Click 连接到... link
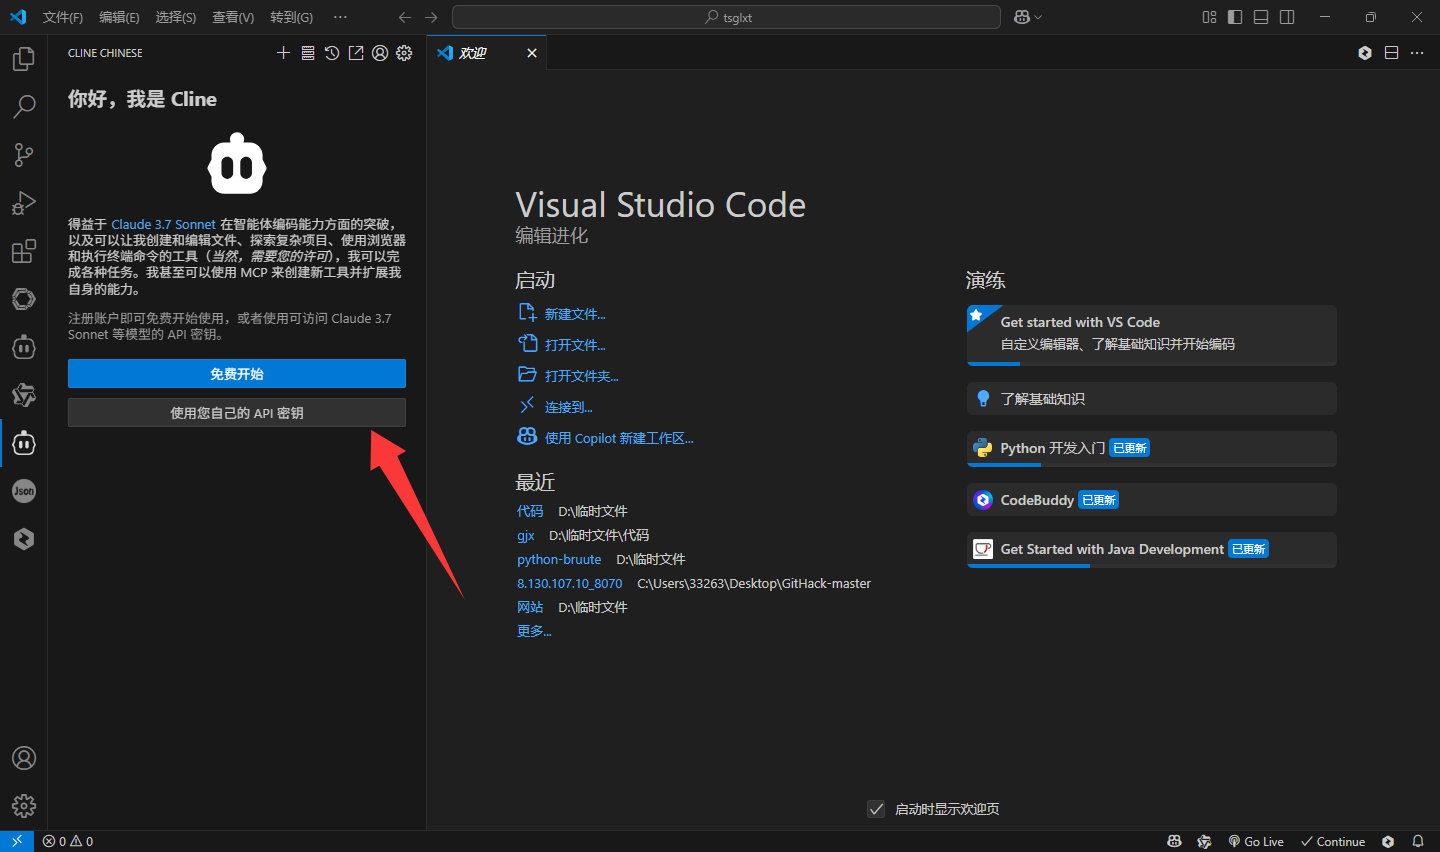1440x852 pixels. click(x=569, y=407)
